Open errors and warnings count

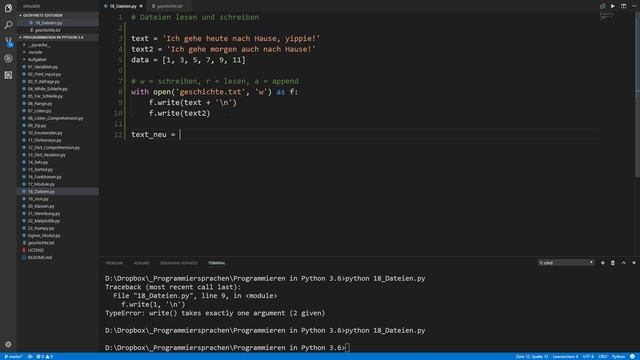click(44, 356)
